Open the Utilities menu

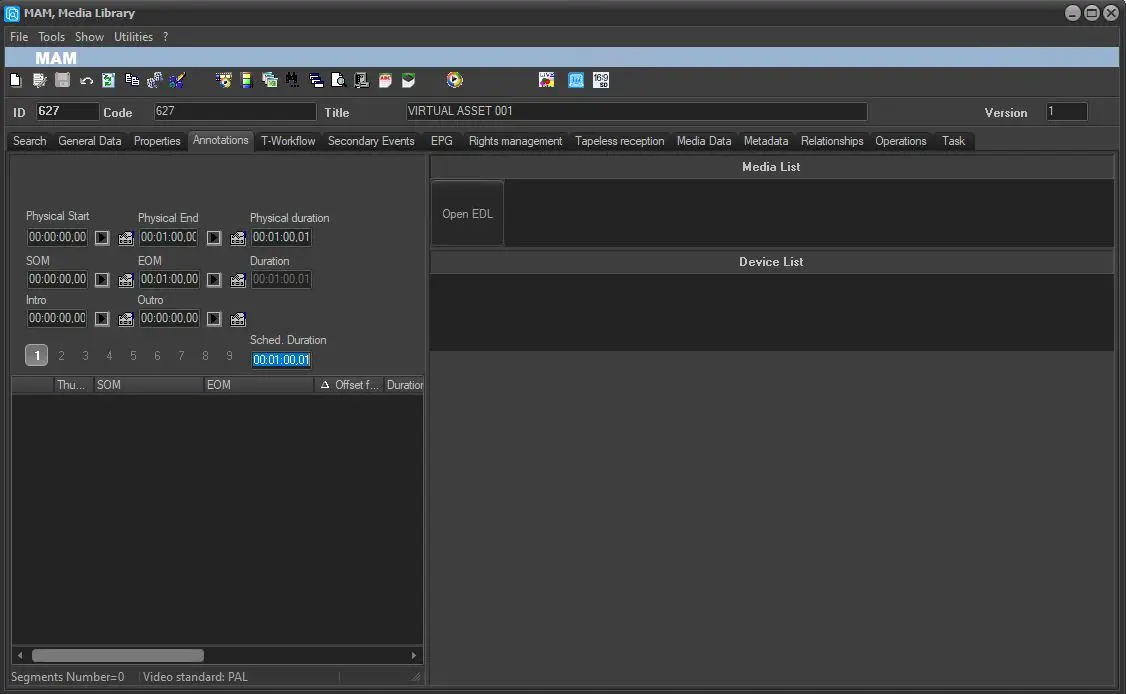click(x=133, y=37)
